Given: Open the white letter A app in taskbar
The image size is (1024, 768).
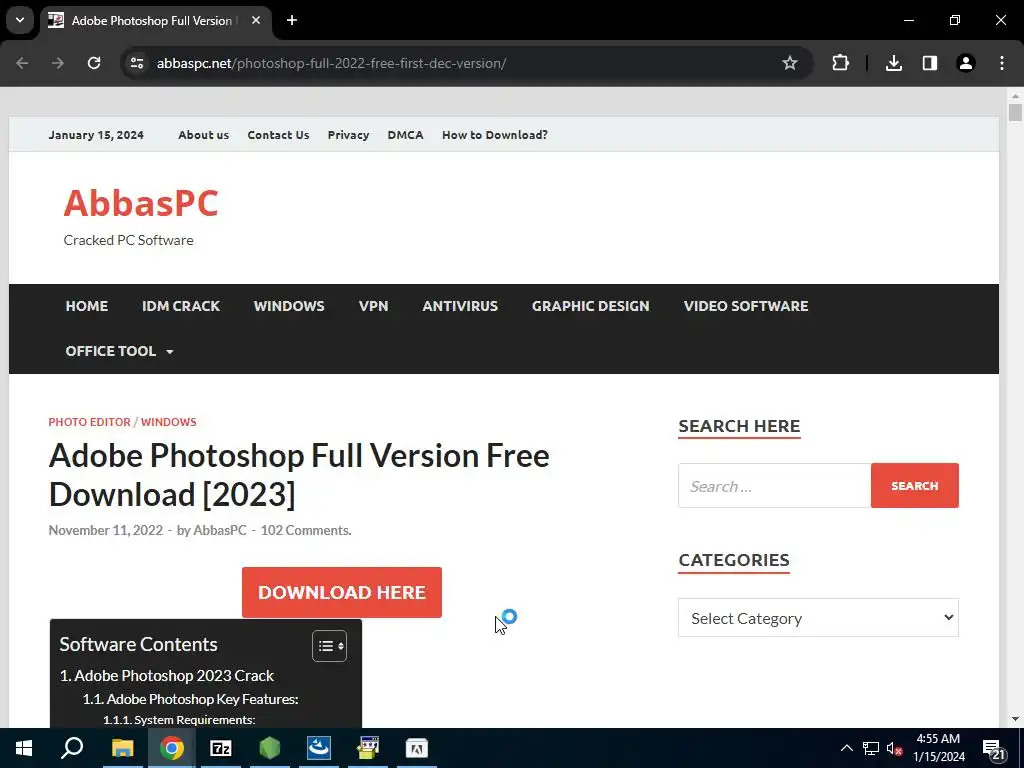Looking at the screenshot, I should [417, 748].
